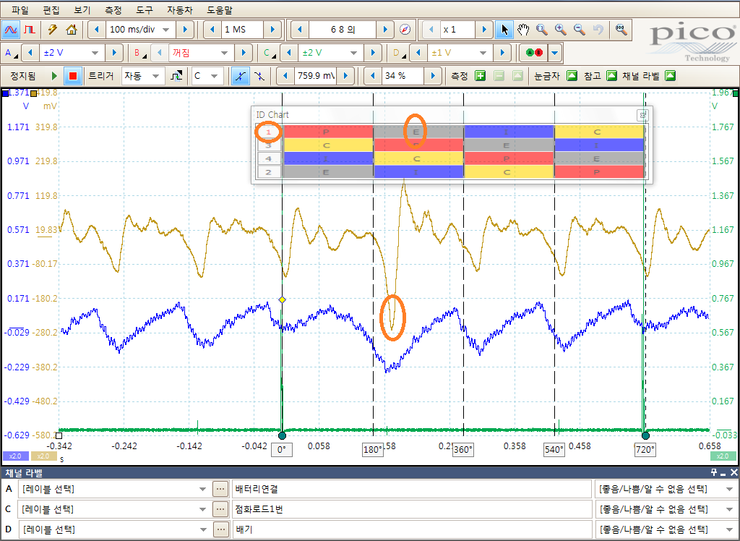Open 측정 menu
Screen dimensions: 740x541
coord(113,10)
